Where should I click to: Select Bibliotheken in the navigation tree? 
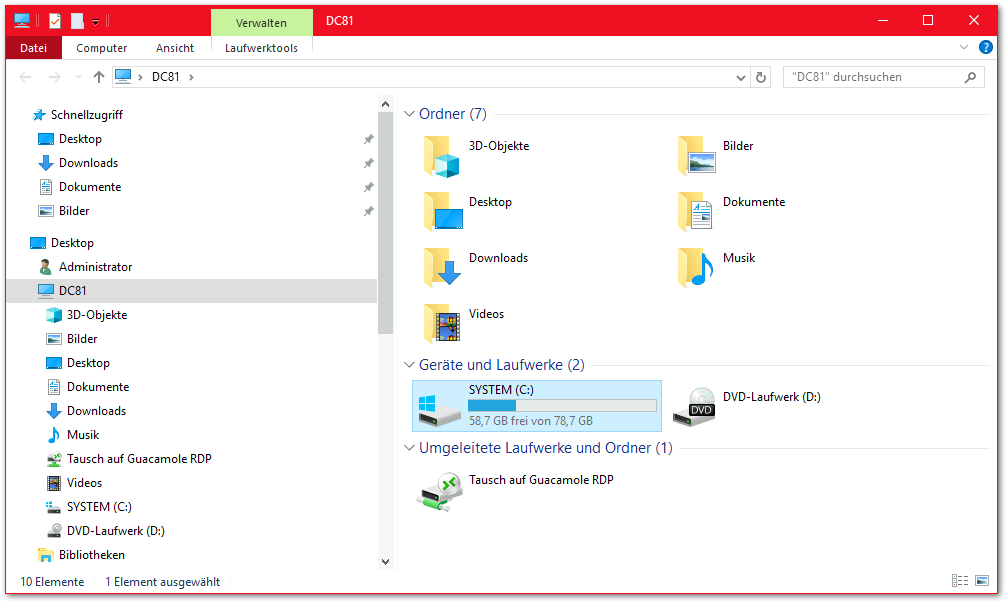pos(91,555)
